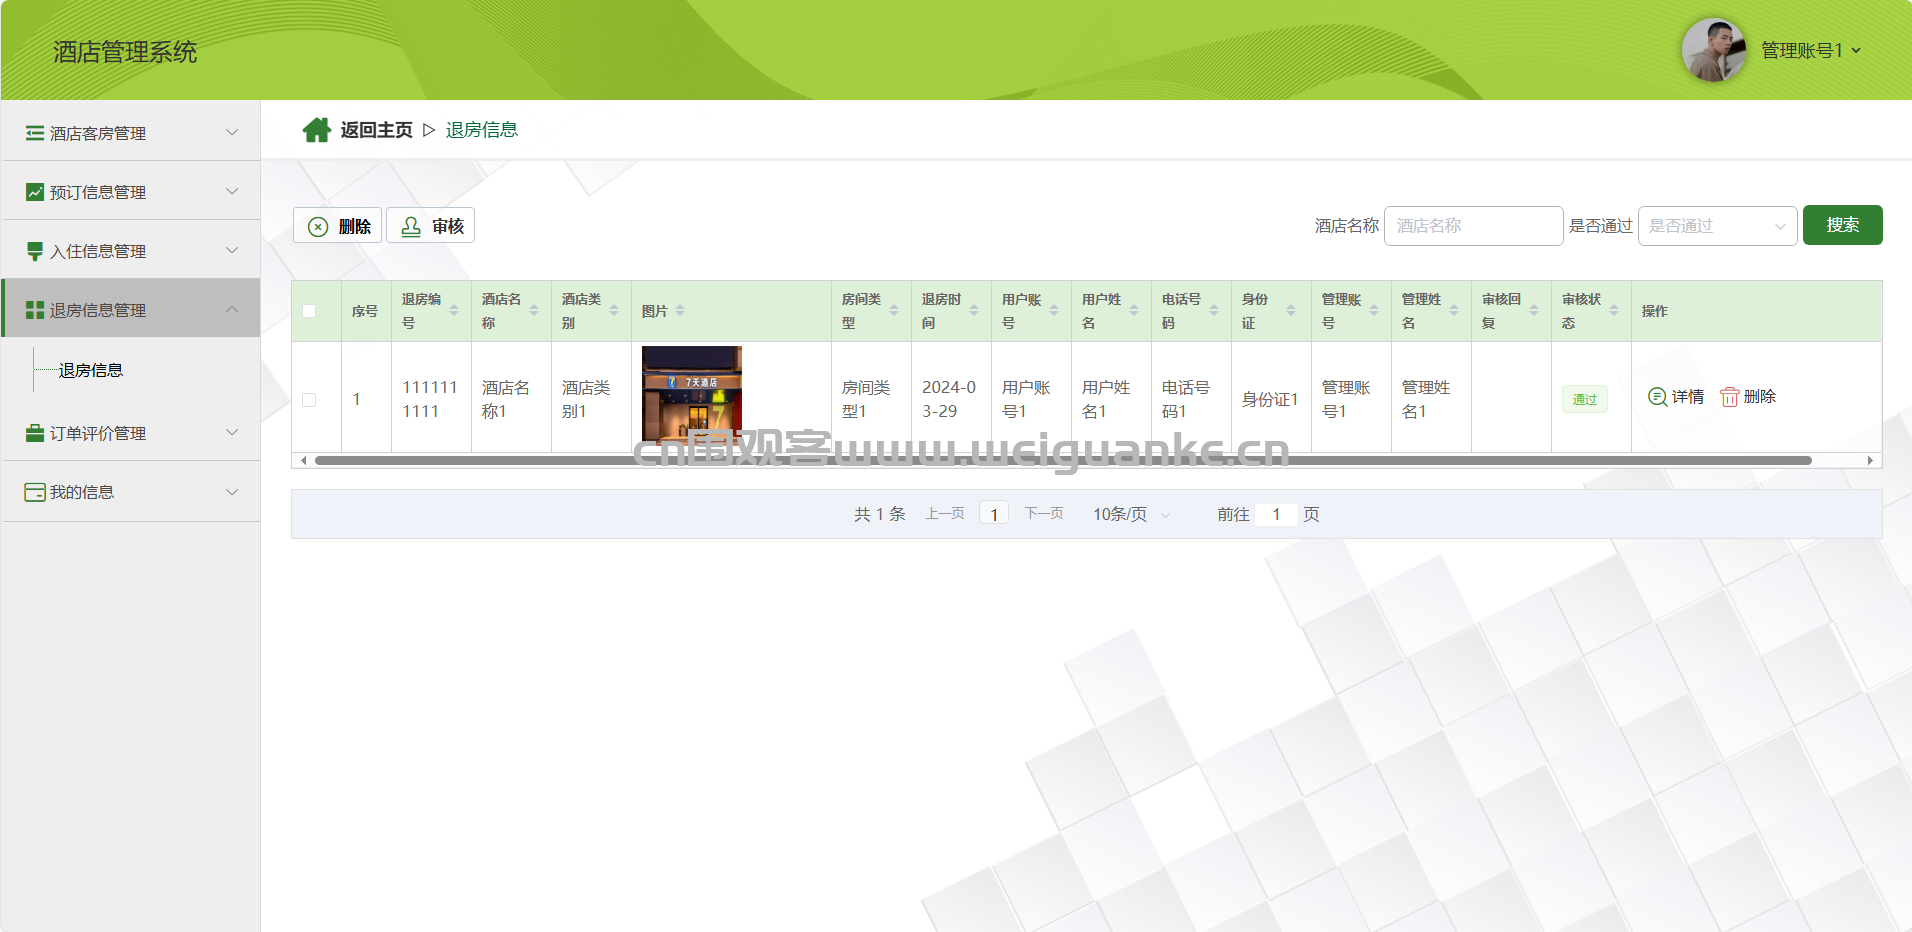Click the green 搜索 button

tap(1842, 225)
